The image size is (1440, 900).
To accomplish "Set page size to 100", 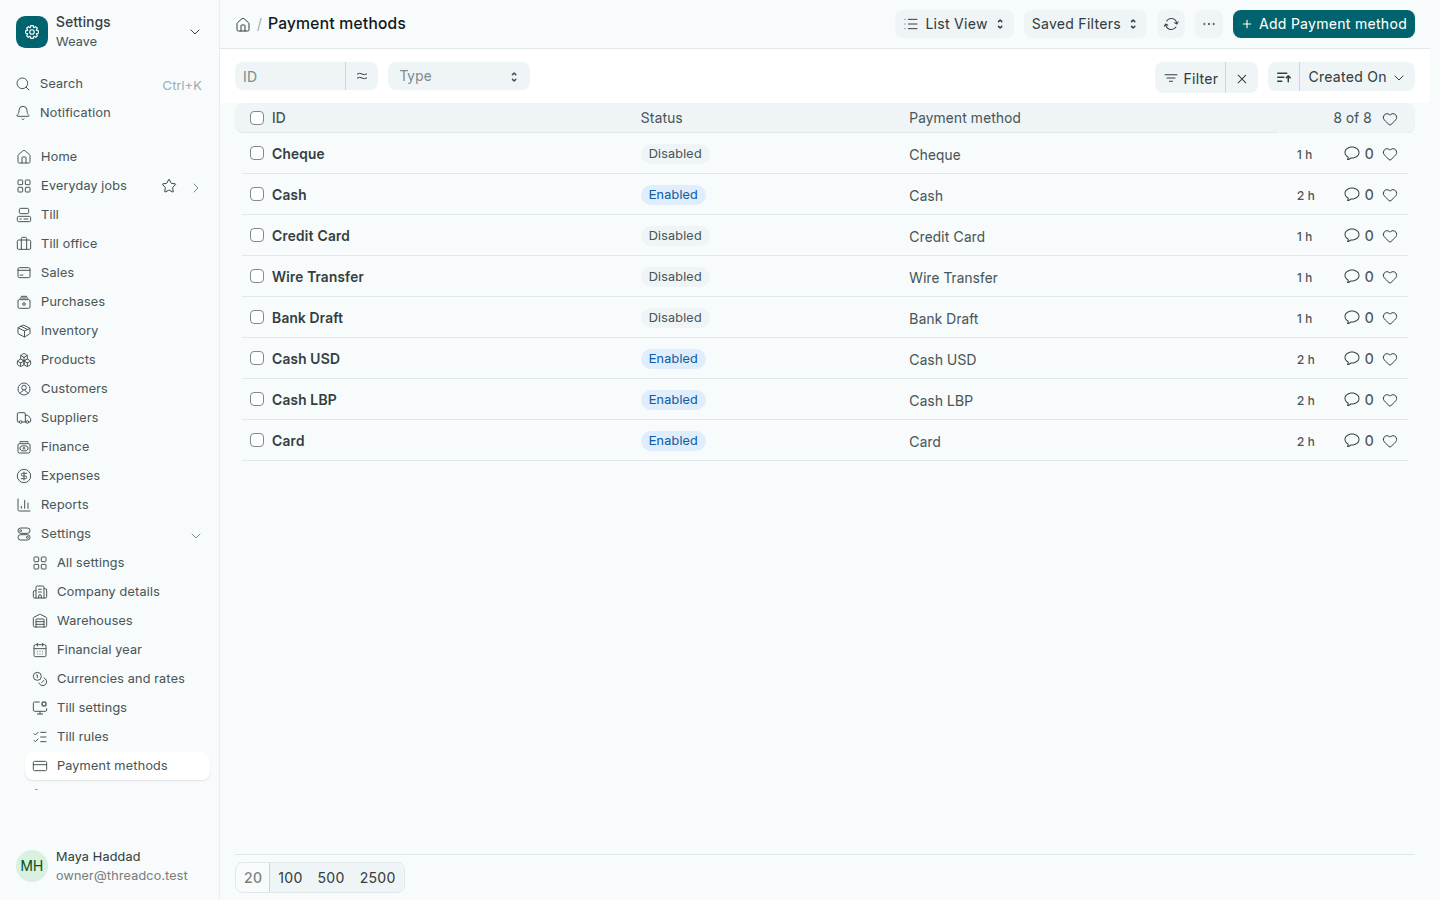I will point(290,878).
